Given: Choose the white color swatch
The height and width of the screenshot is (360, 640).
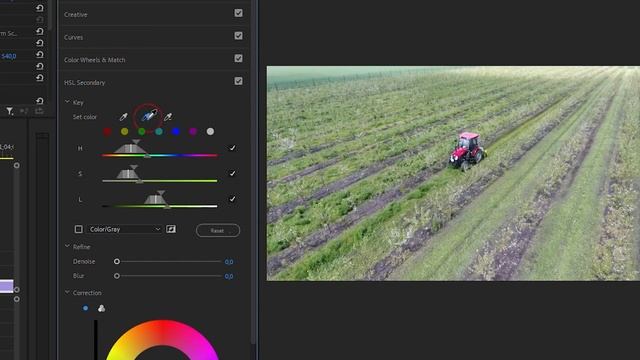Looking at the screenshot, I should pyautogui.click(x=210, y=131).
